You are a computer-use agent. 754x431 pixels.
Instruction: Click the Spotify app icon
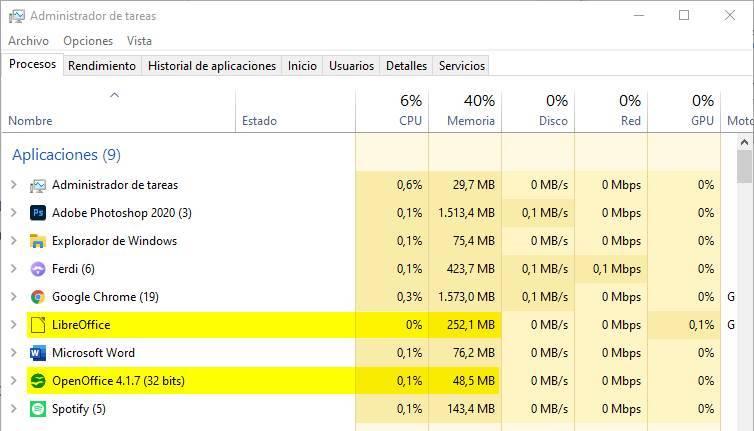pyautogui.click(x=38, y=409)
